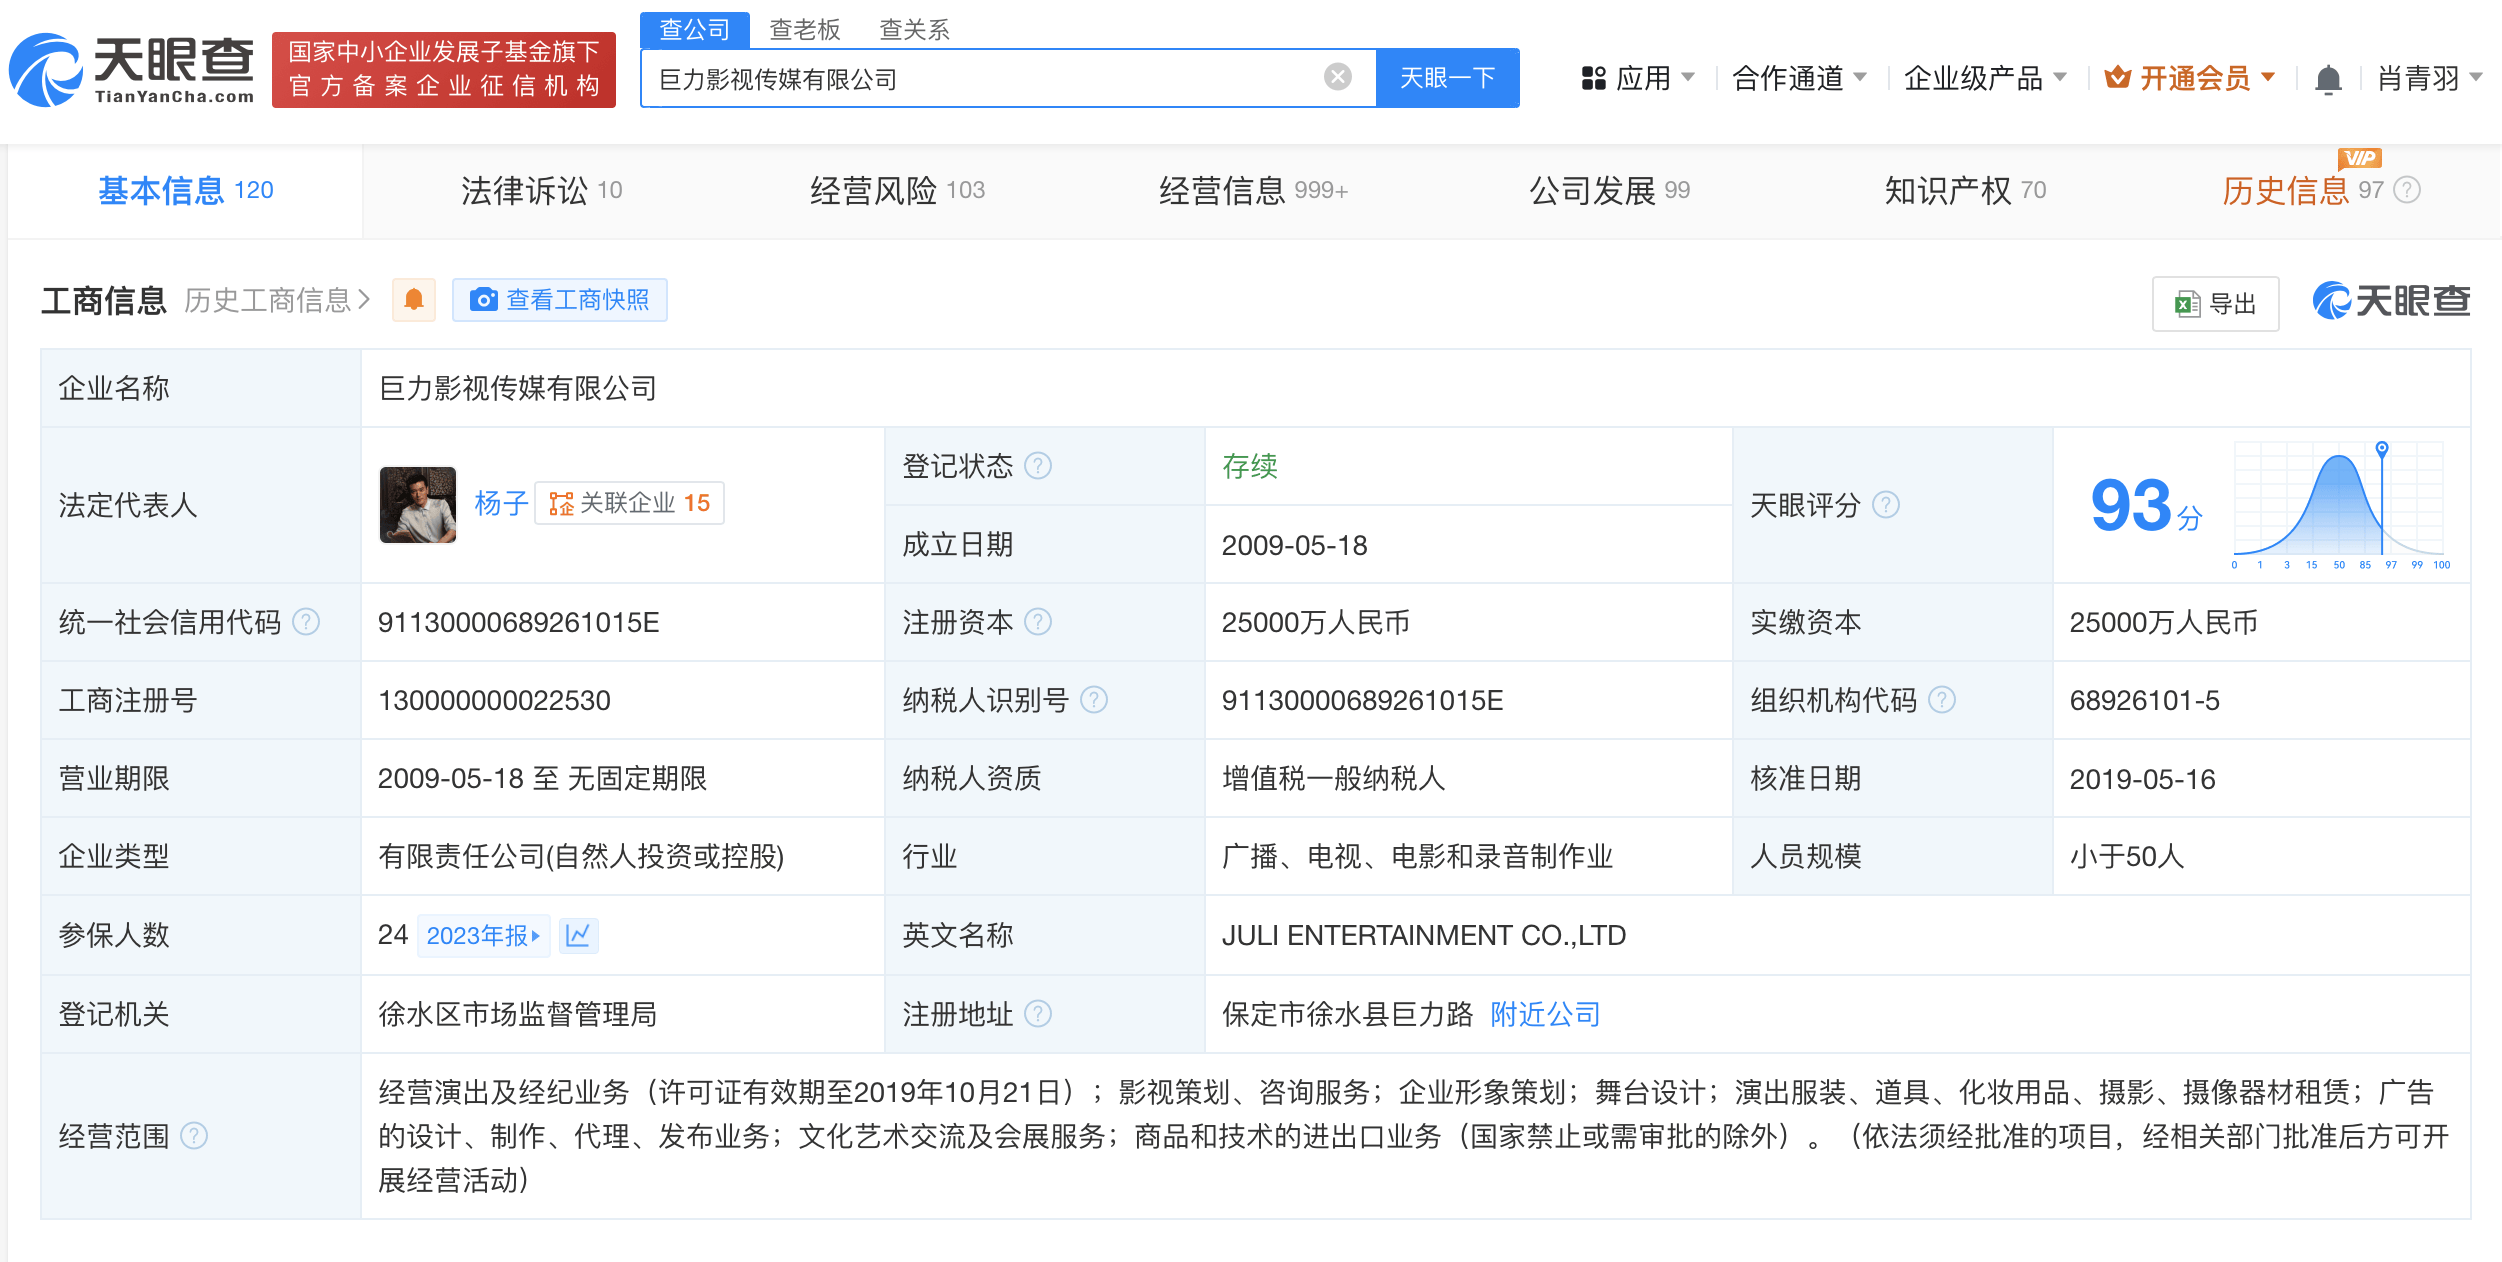This screenshot has height=1262, width=2502.
Task: Click the legal representative 杨子 photo
Action: 418,505
